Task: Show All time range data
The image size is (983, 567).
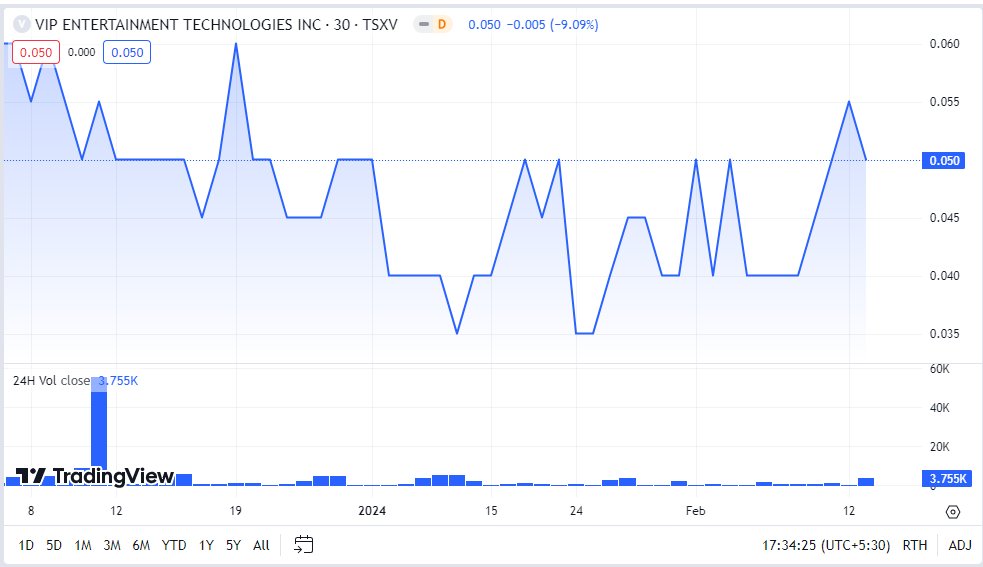Action: (x=261, y=545)
